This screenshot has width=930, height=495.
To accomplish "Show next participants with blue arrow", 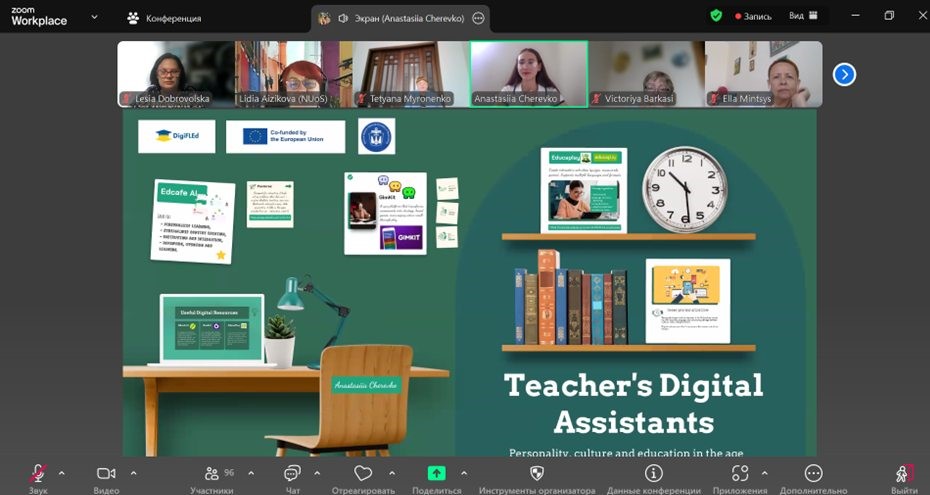I will [844, 74].
